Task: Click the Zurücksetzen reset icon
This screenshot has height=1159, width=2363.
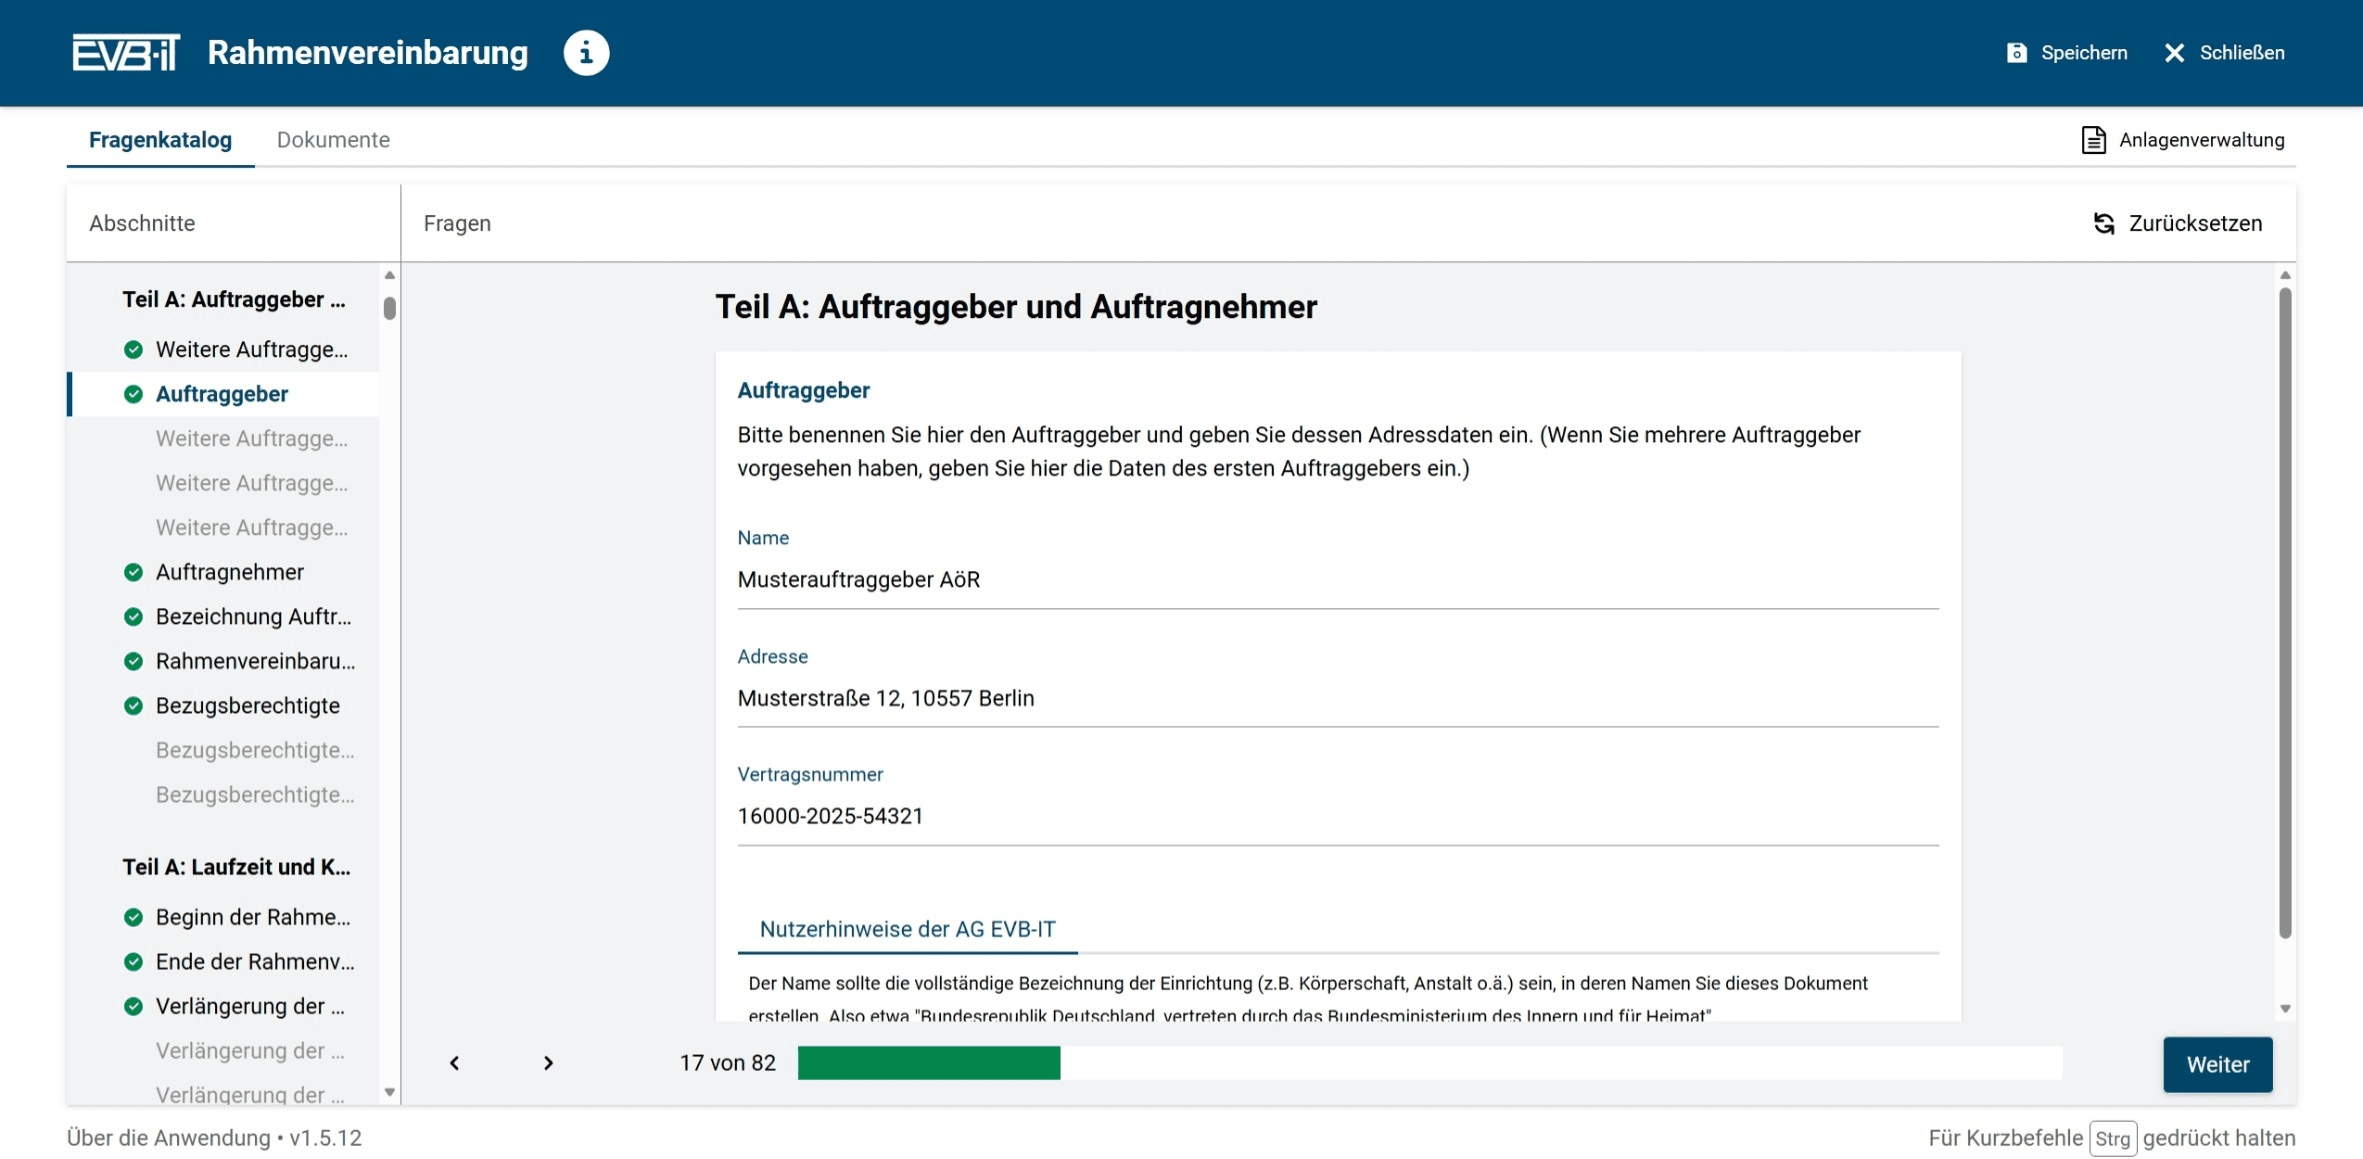Action: pyautogui.click(x=2104, y=223)
